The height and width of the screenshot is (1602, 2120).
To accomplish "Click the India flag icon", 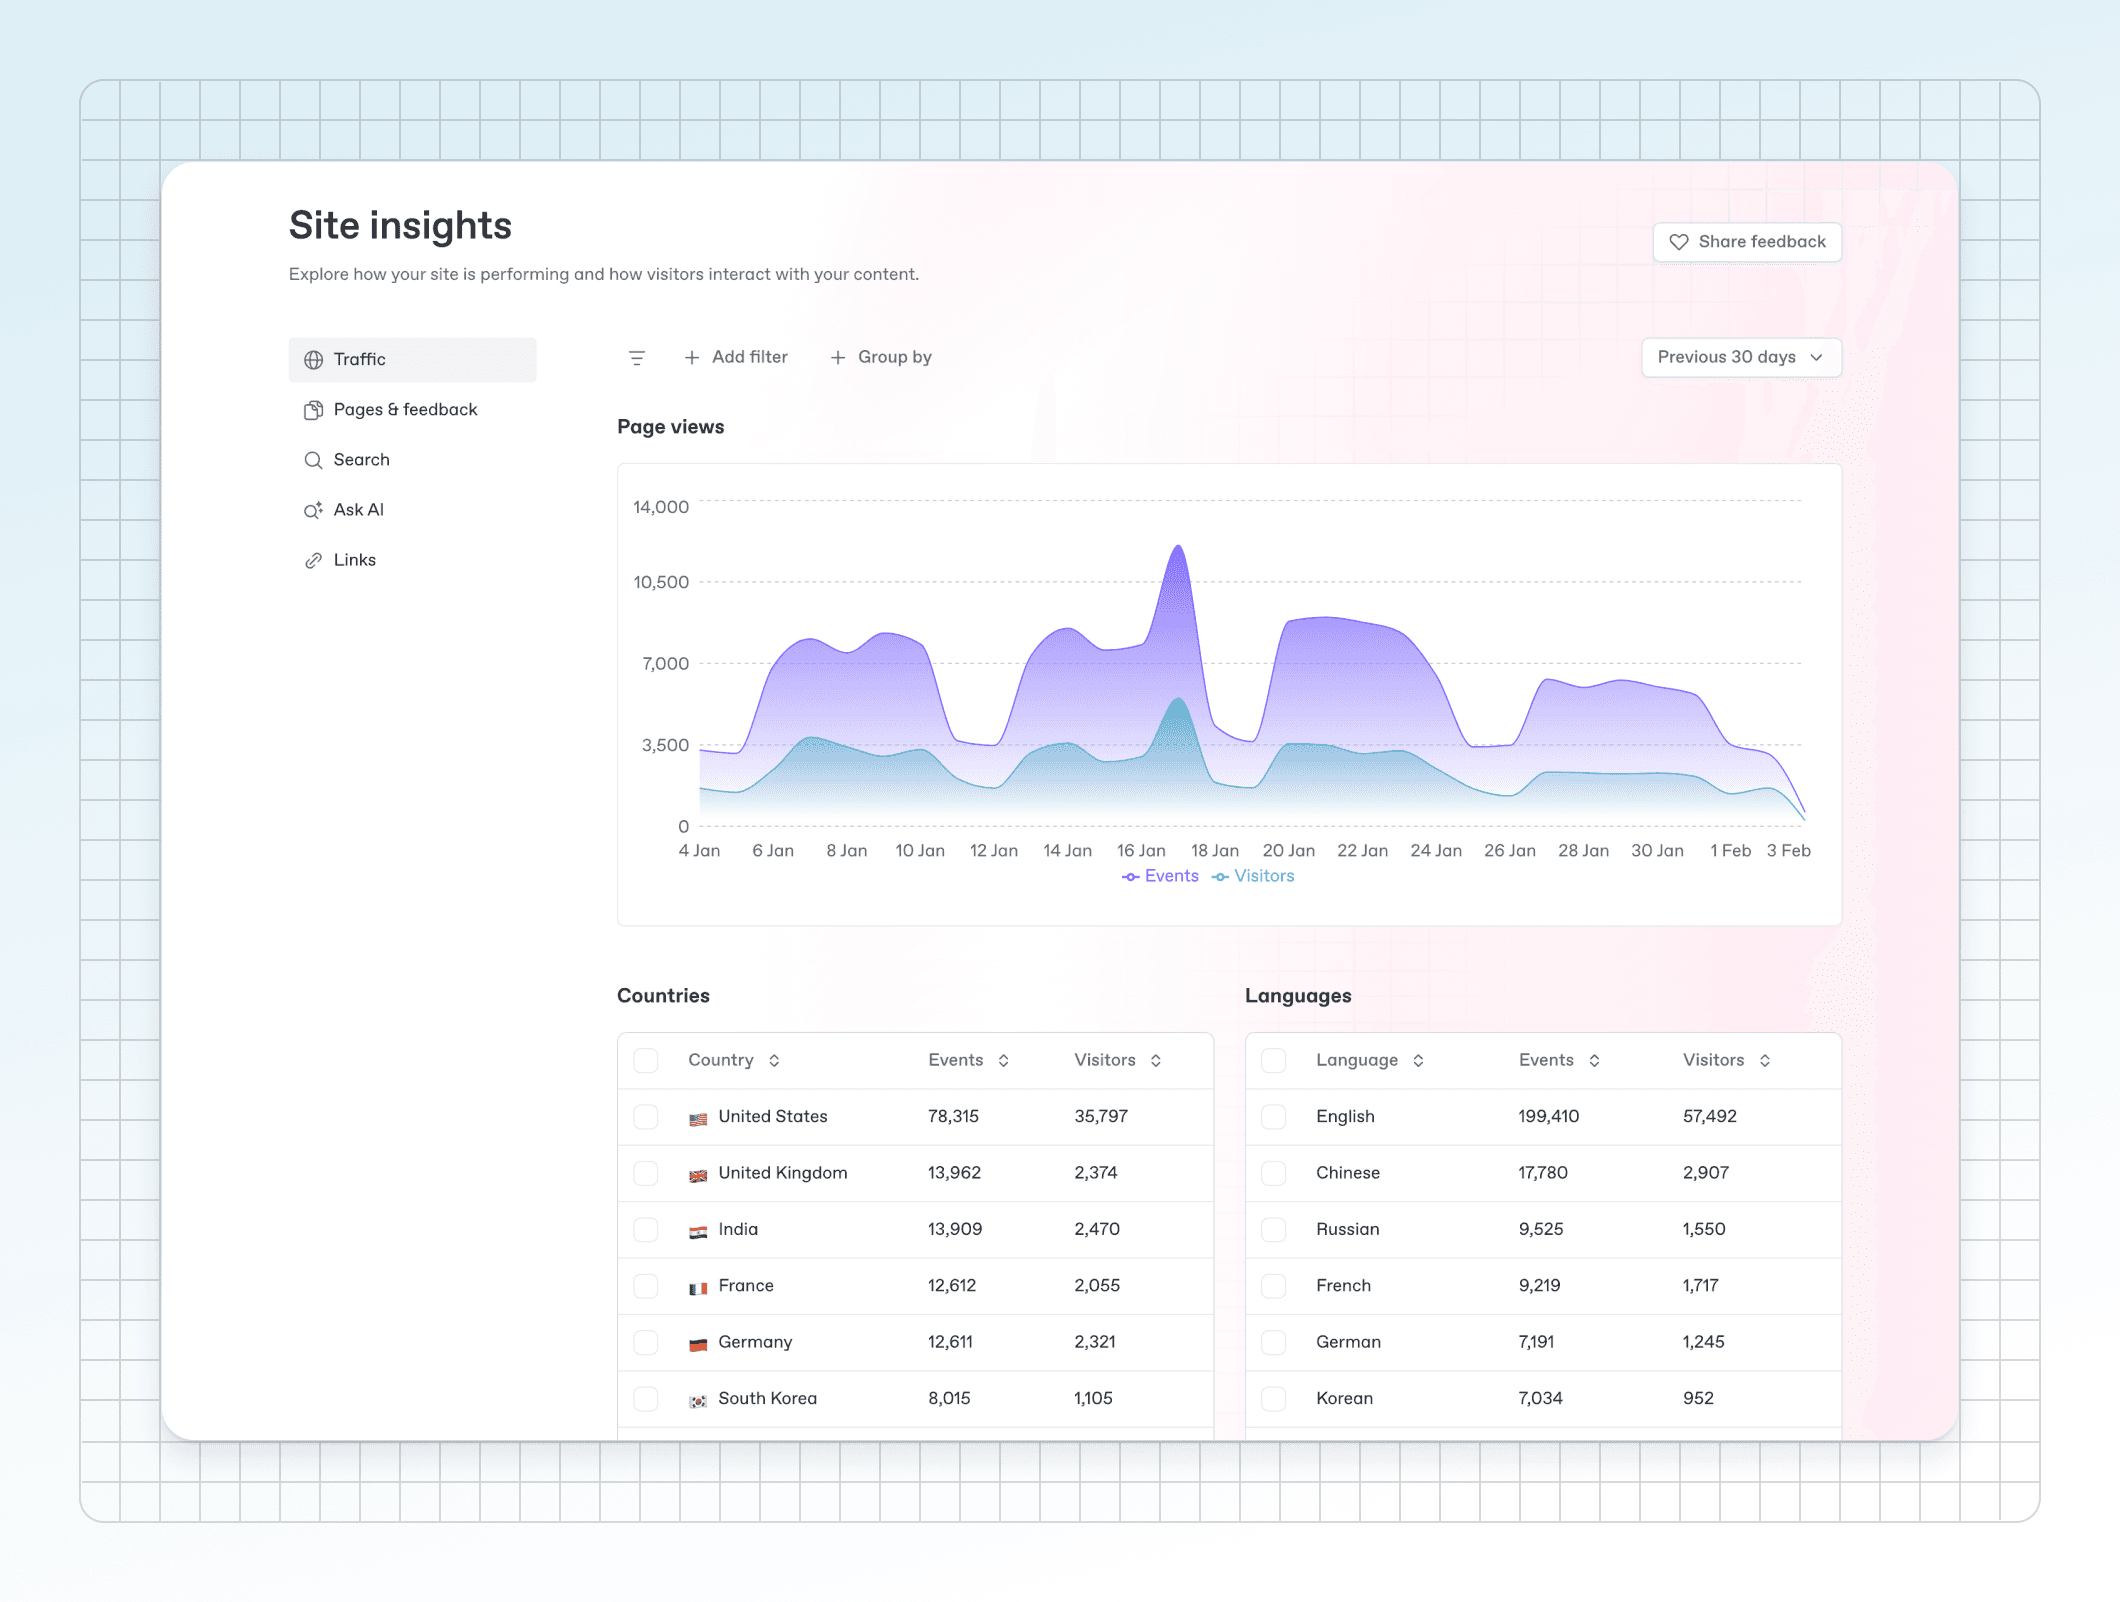I will [698, 1232].
